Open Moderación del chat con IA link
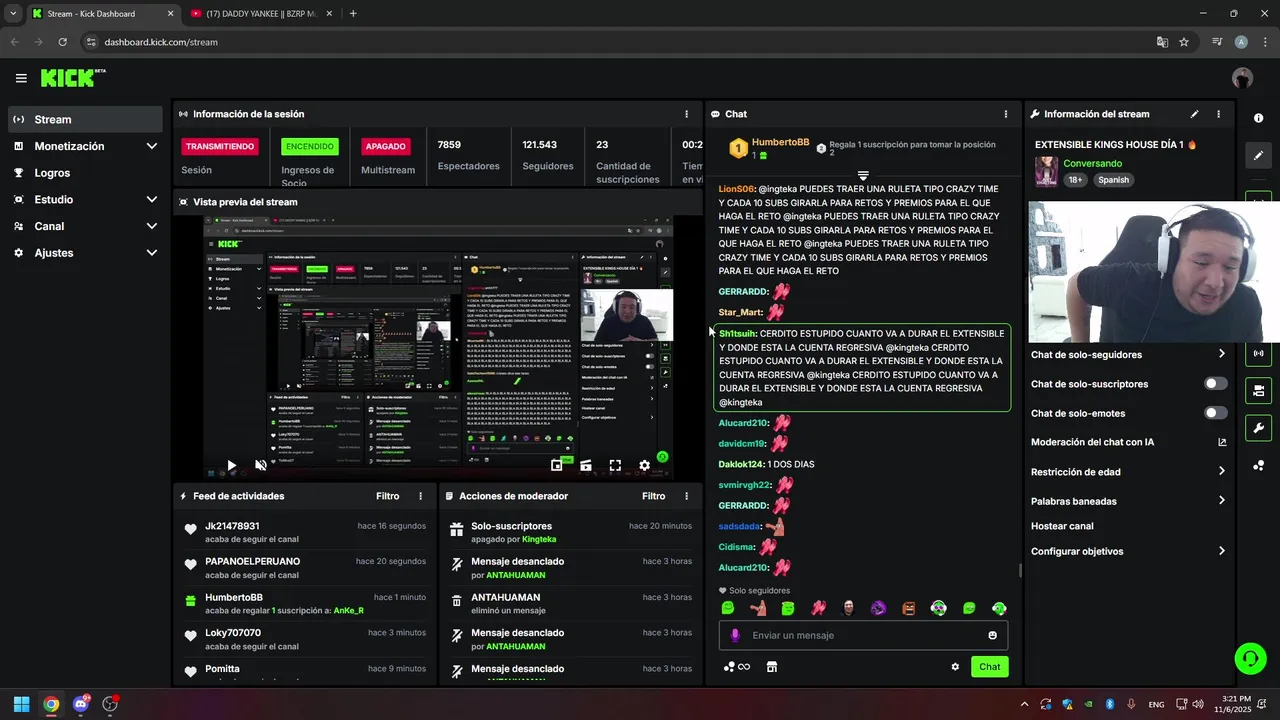Image resolution: width=1280 pixels, height=720 pixels. click(1128, 442)
